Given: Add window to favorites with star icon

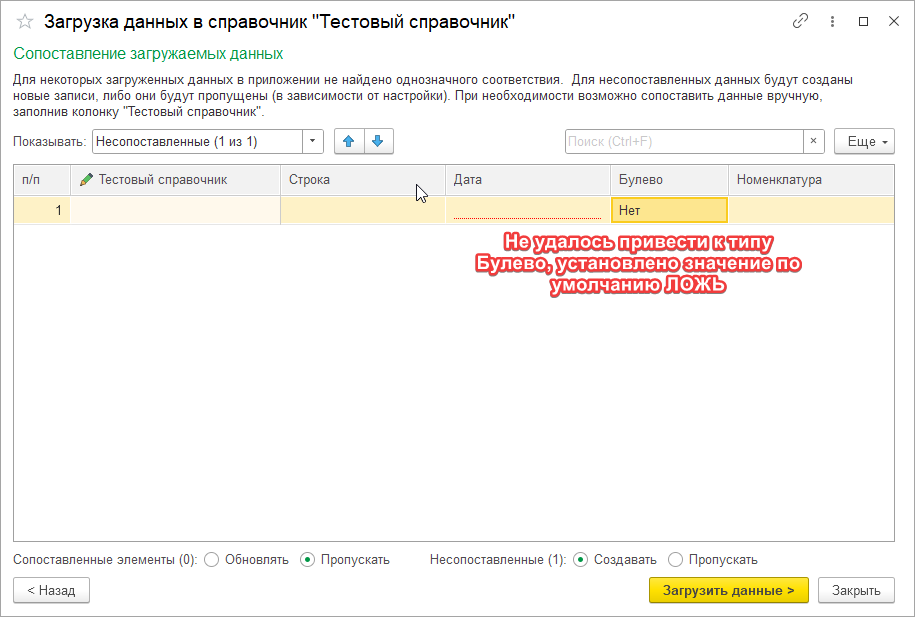Looking at the screenshot, I should pyautogui.click(x=25, y=21).
